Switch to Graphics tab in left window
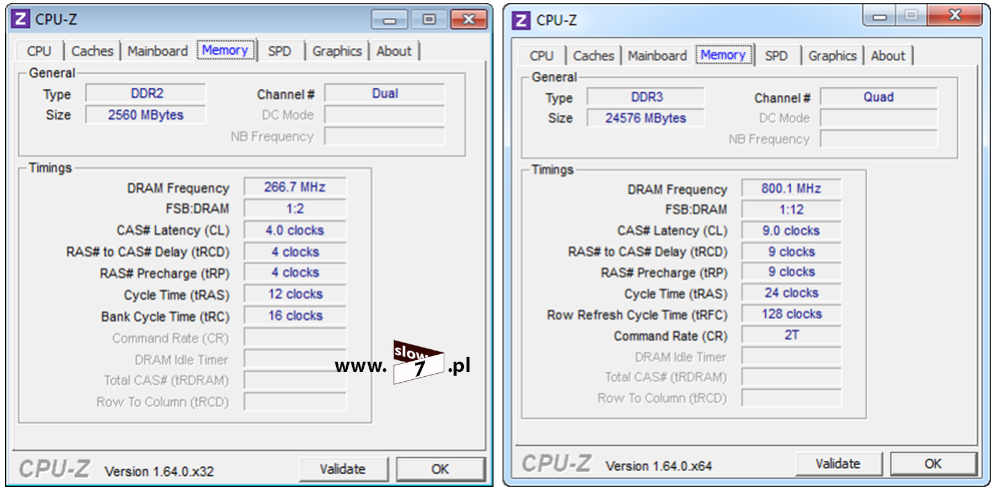 (337, 51)
